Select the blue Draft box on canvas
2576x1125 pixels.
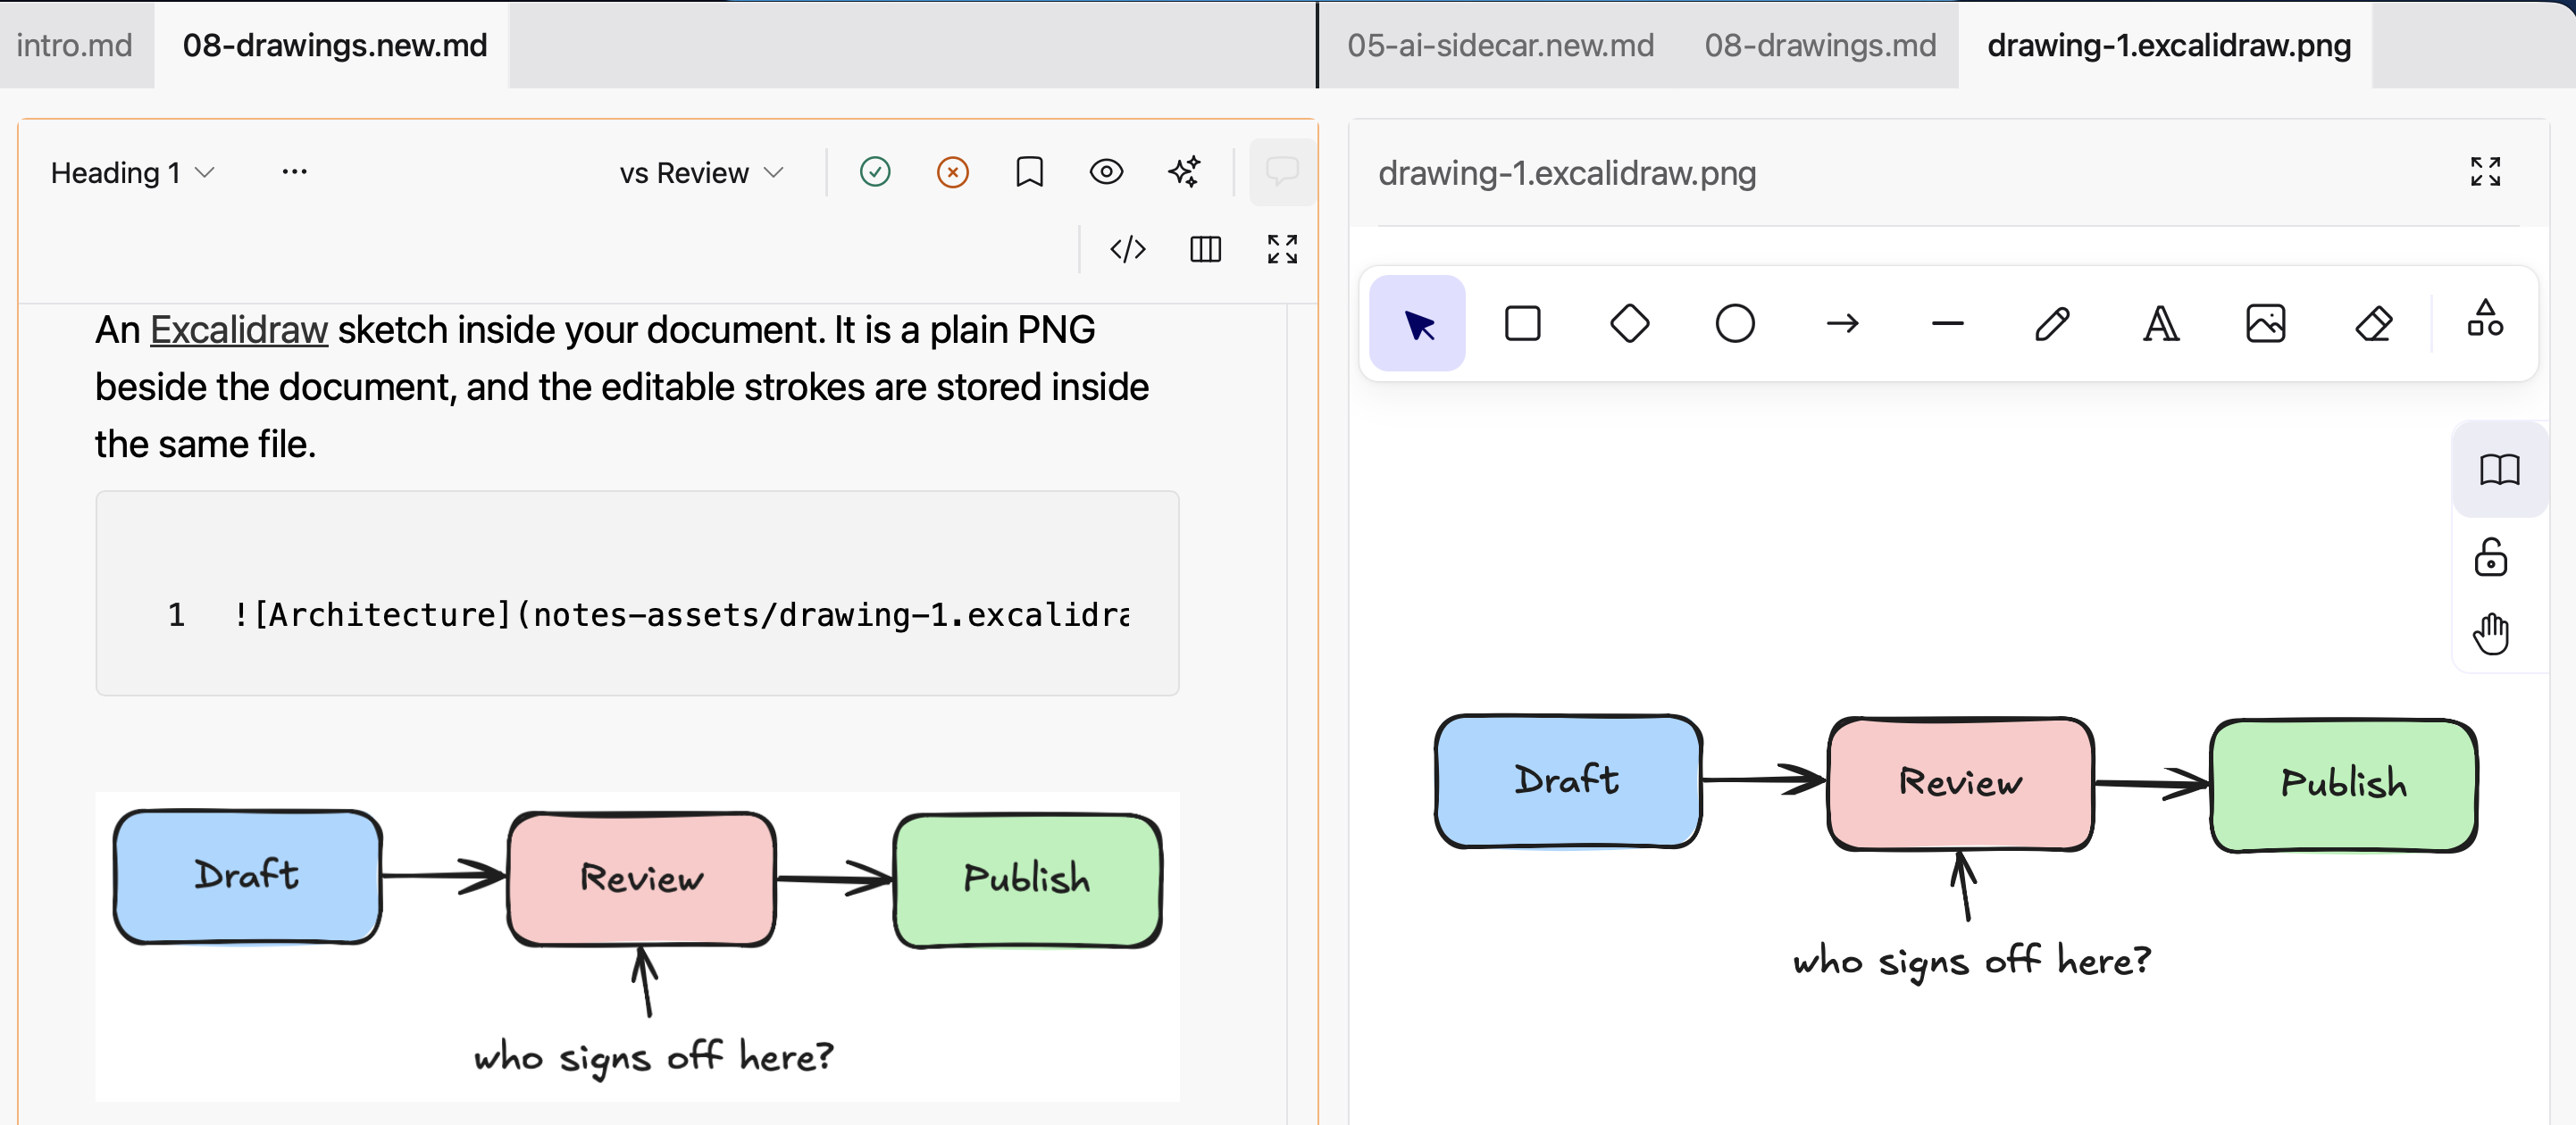point(1568,781)
